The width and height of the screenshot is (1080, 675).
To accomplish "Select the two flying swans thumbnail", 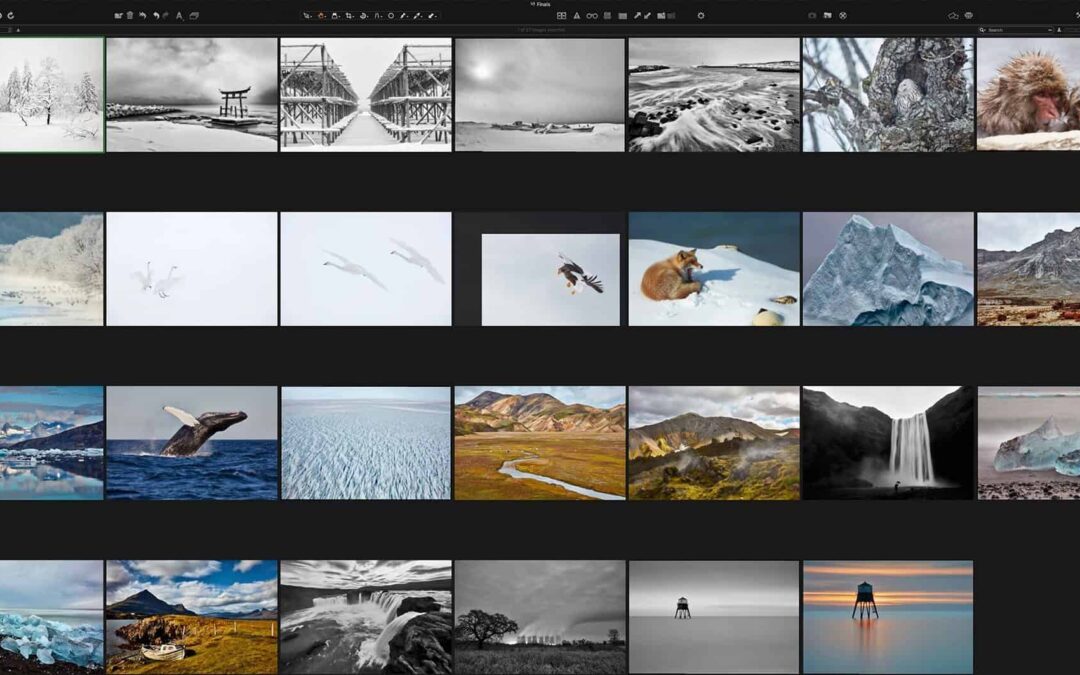I will pos(366,269).
